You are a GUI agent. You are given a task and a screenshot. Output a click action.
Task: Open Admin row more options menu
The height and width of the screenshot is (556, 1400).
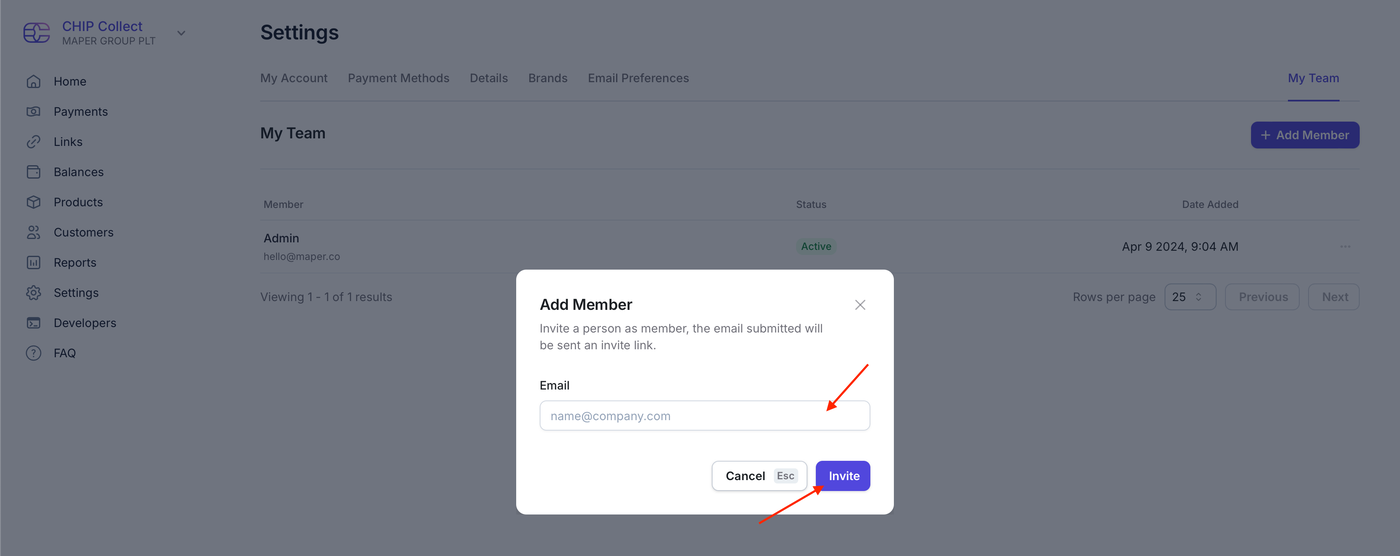pos(1345,247)
